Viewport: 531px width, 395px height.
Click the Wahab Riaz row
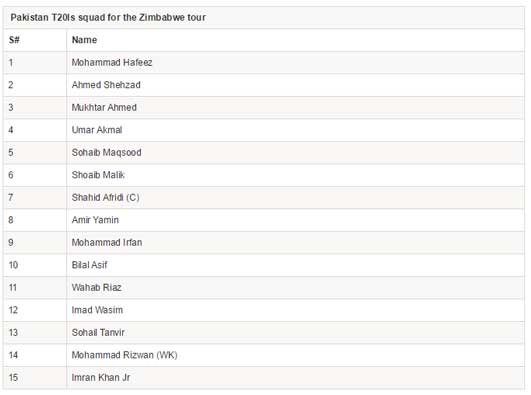[264, 288]
